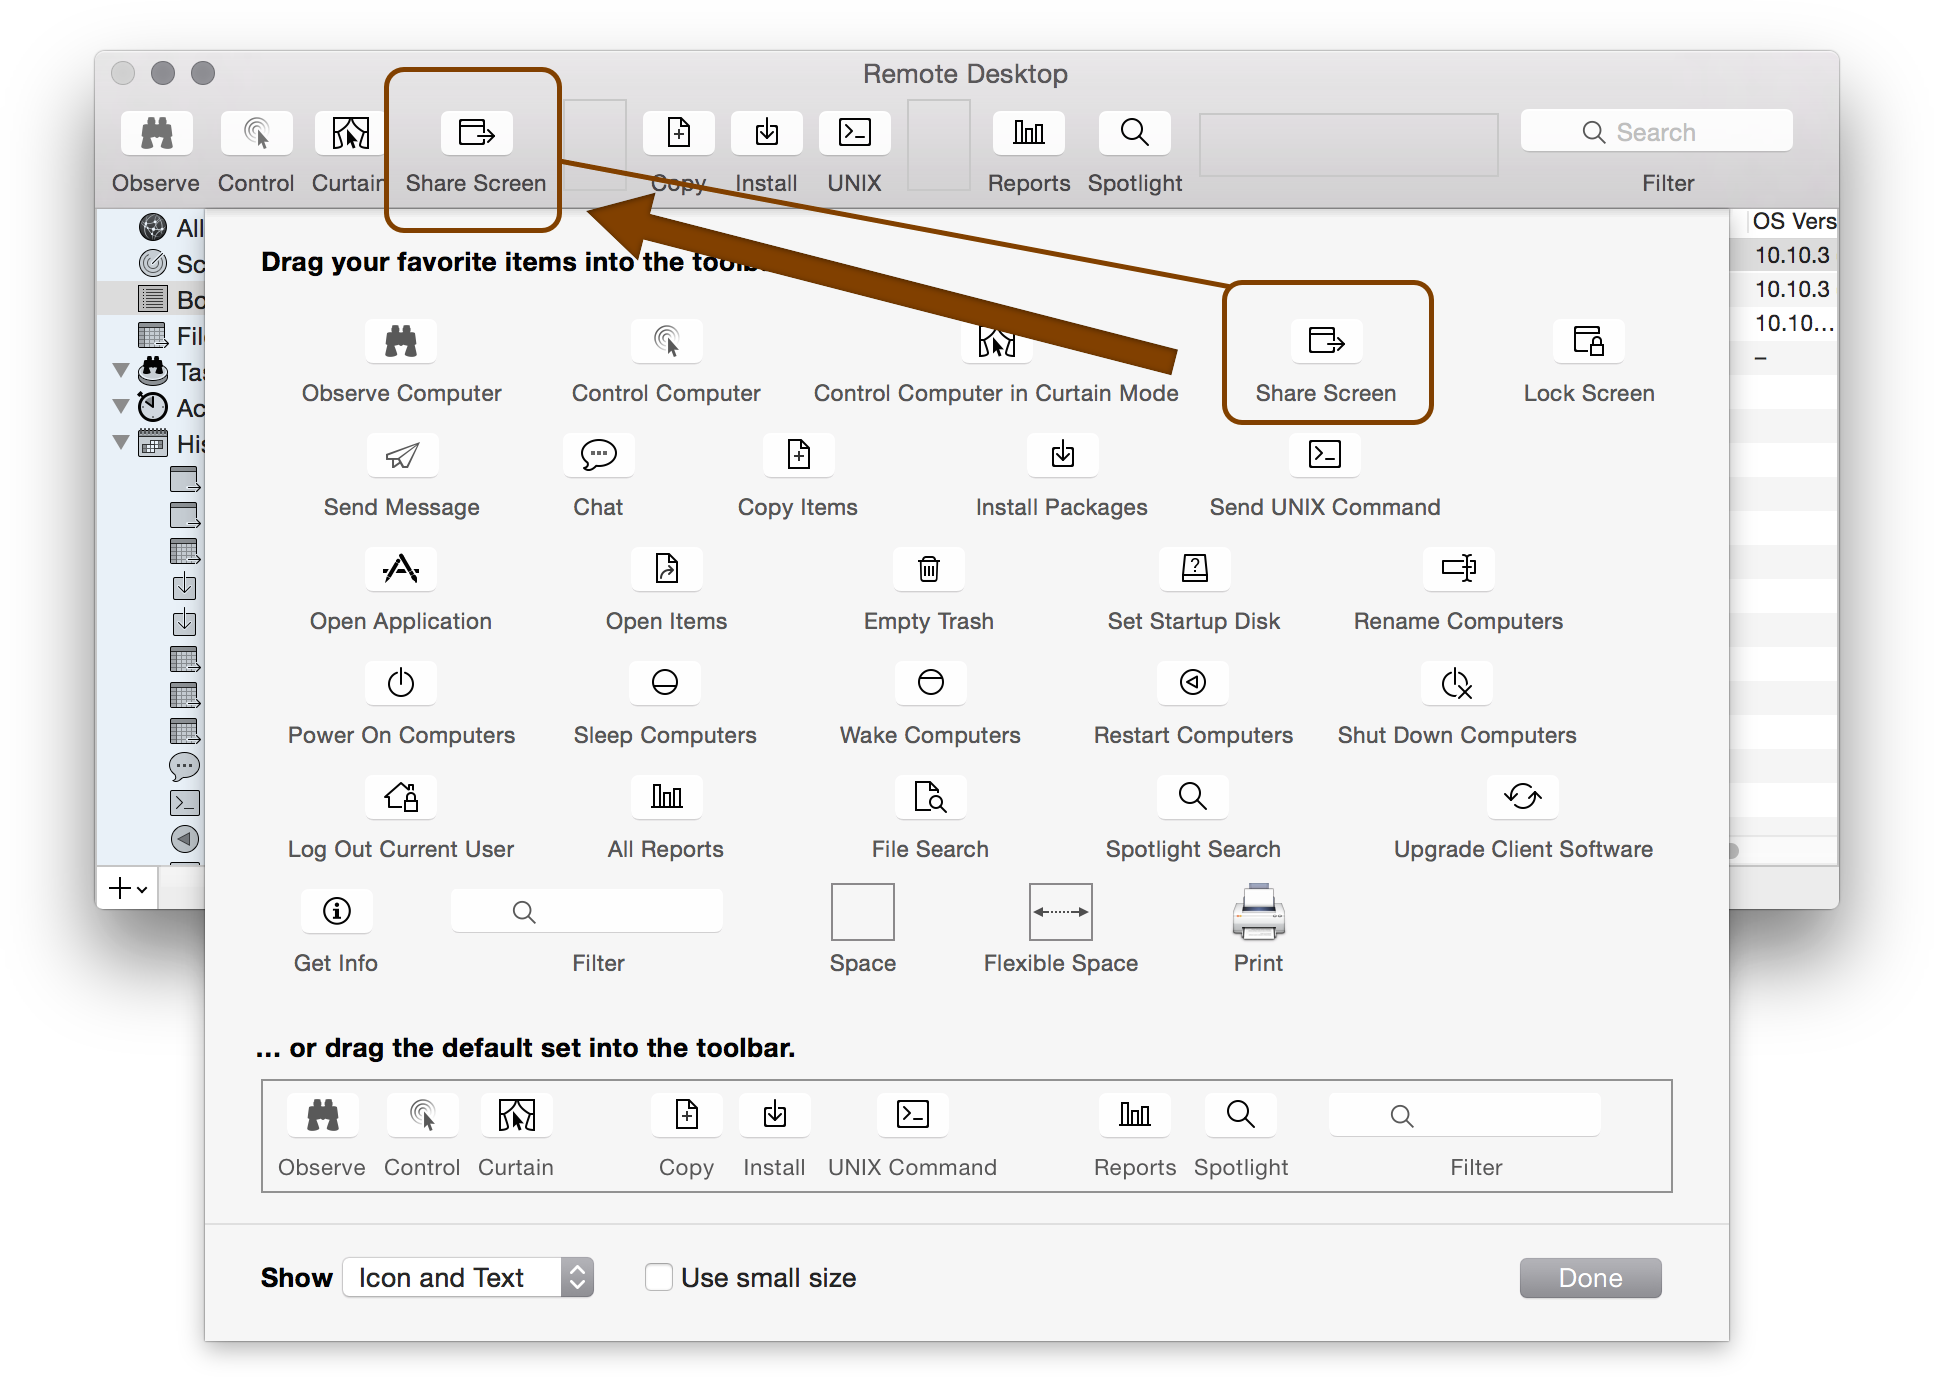Open the Show 'Icon and Text' dropdown
The height and width of the screenshot is (1377, 1934).
[468, 1277]
